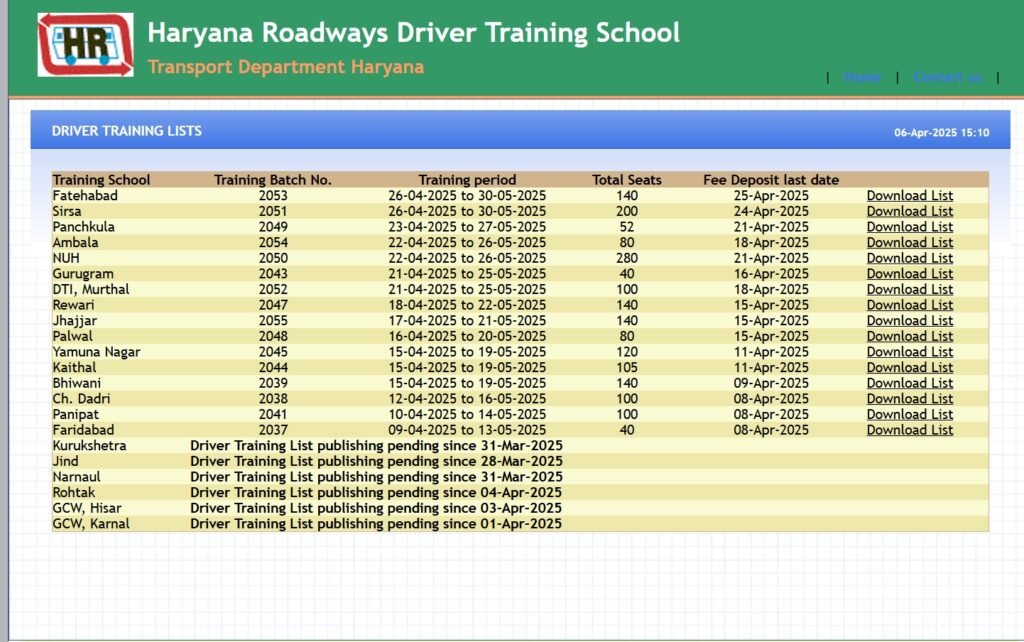Select the 'Gurugram' school name cell

83,274
